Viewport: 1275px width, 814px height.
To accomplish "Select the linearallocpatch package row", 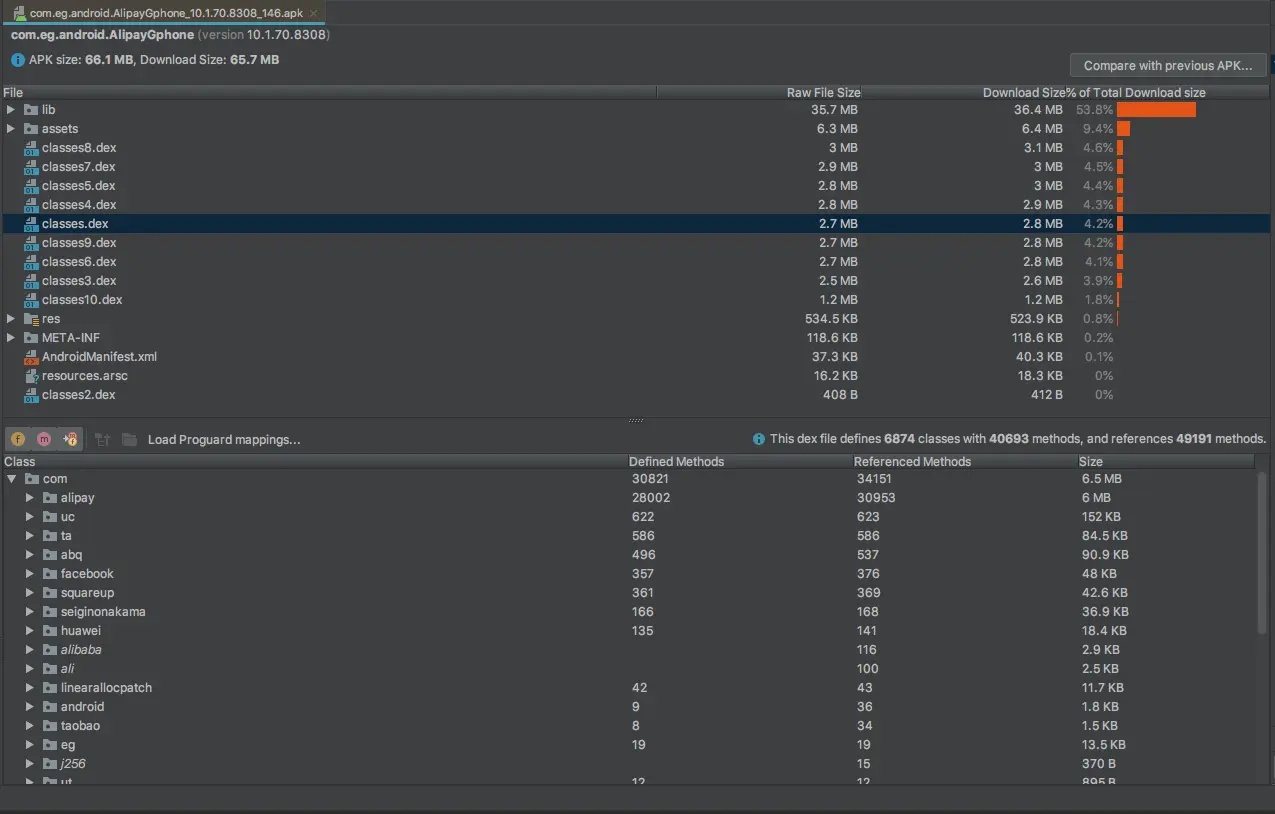I will click(628, 688).
